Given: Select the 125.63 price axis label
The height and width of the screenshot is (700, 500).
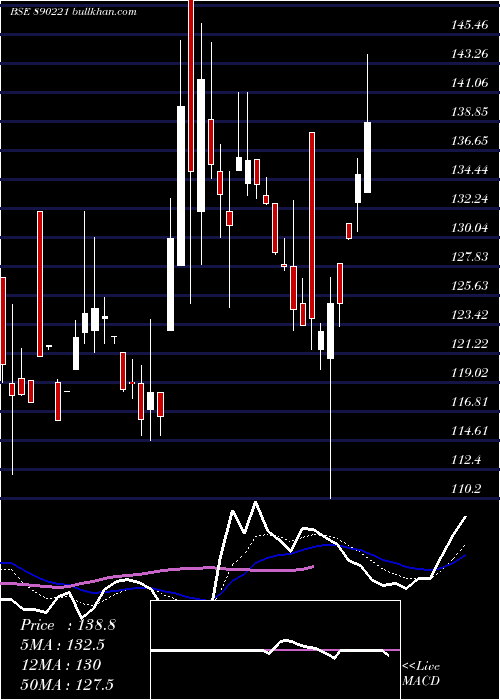Looking at the screenshot, I should (x=469, y=286).
